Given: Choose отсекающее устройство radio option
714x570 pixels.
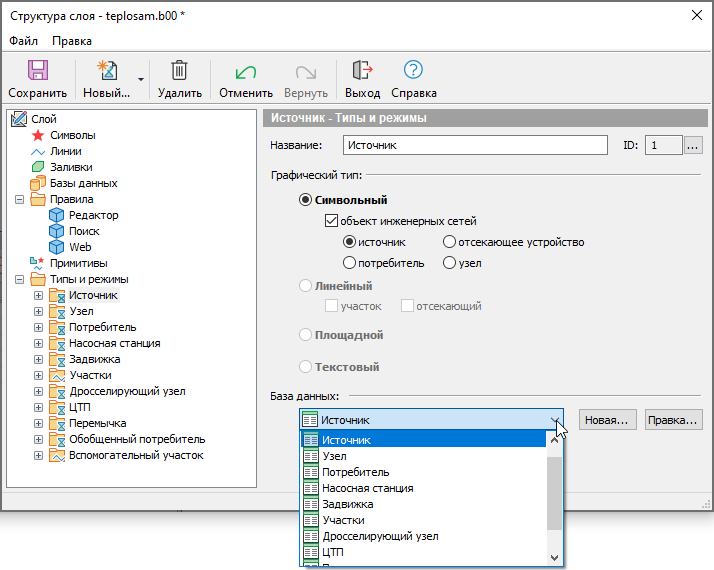Looking at the screenshot, I should 449,242.
